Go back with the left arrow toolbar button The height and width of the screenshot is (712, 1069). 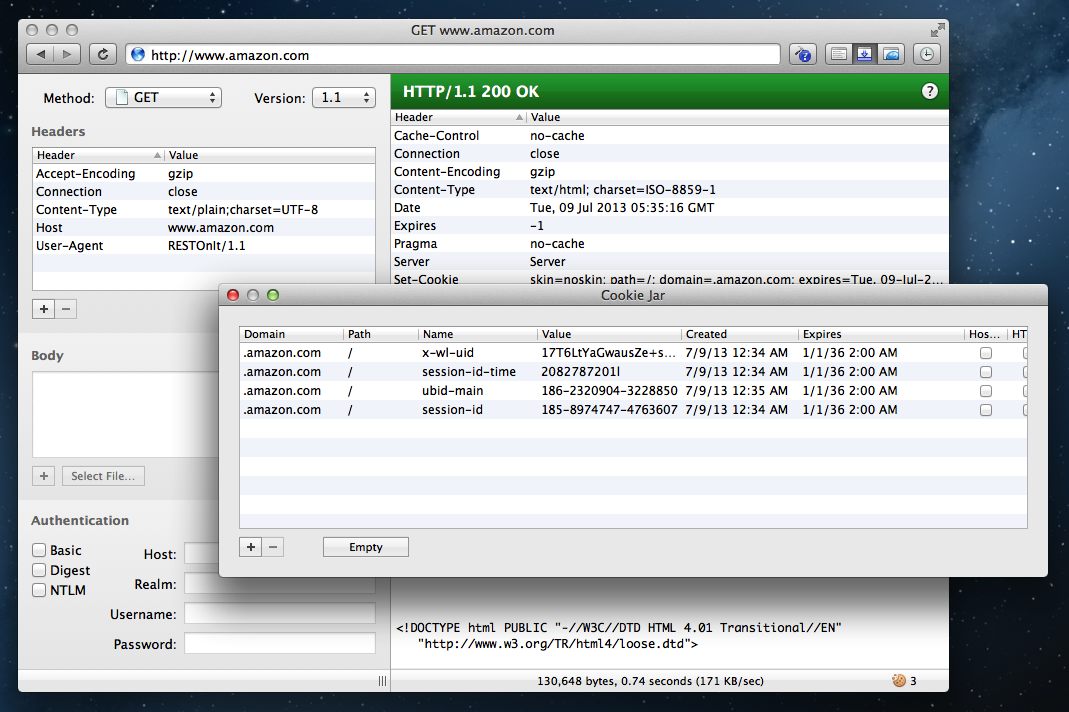(40, 55)
